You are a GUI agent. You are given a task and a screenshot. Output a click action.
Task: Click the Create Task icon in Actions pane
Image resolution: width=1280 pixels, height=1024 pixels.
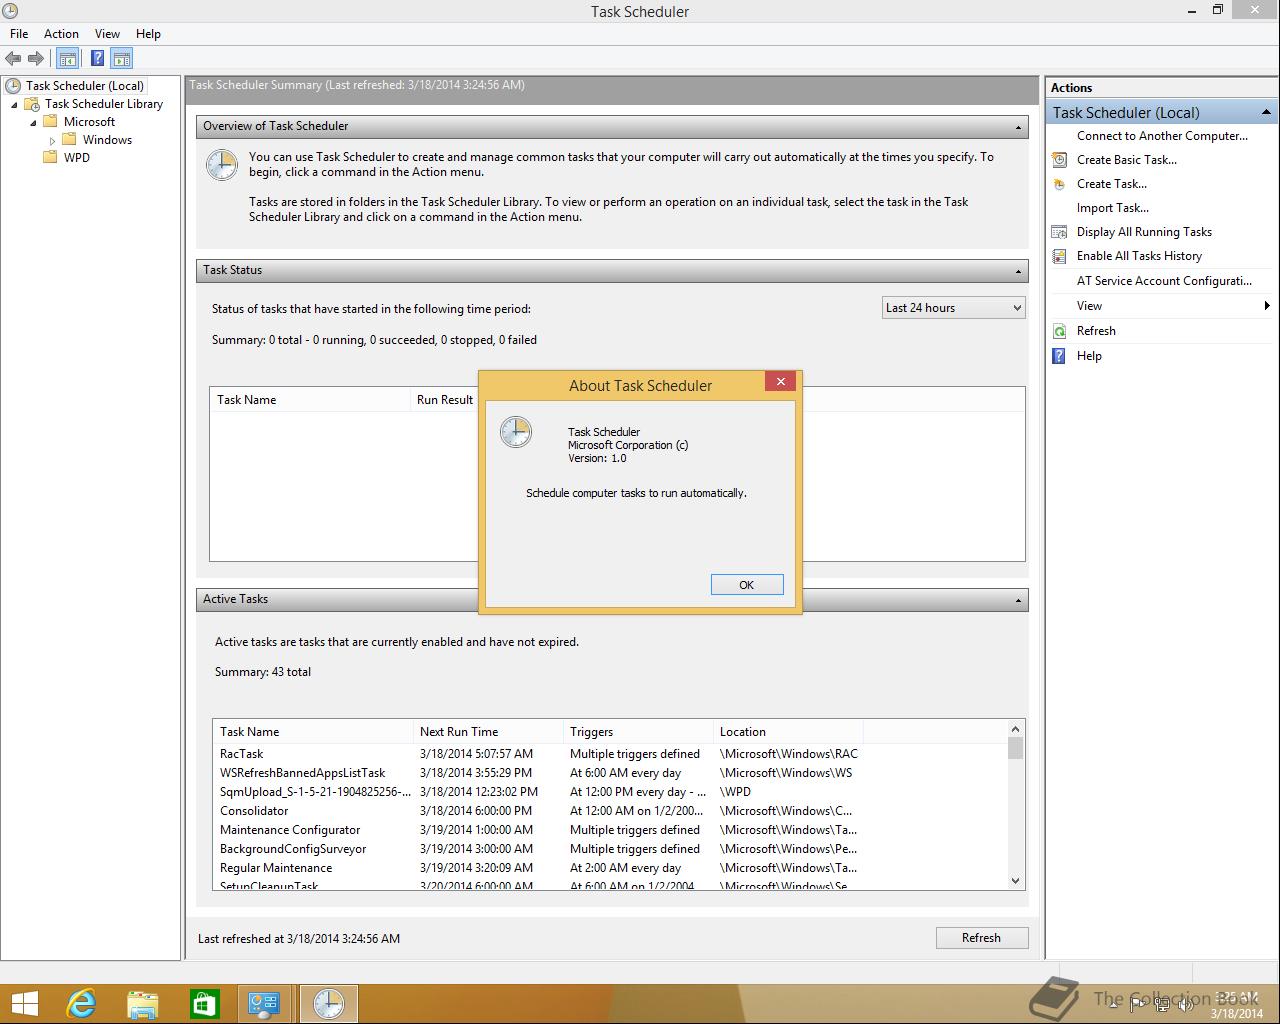pyautogui.click(x=1059, y=184)
